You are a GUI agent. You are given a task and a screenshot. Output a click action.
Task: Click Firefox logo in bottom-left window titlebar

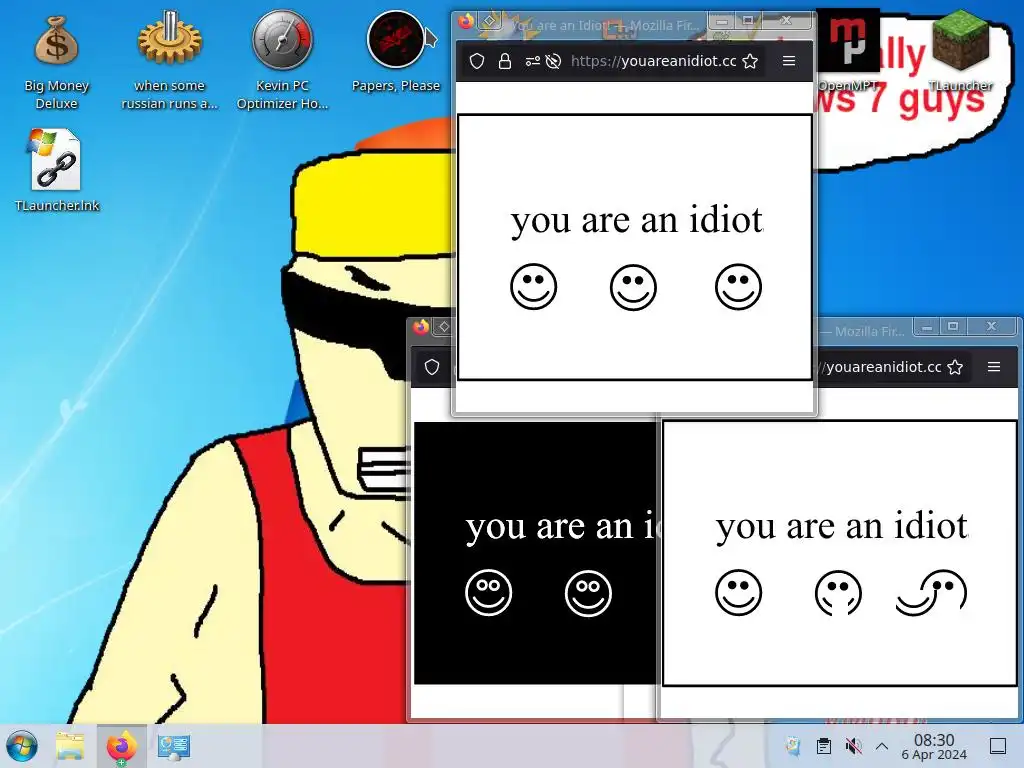tap(421, 327)
